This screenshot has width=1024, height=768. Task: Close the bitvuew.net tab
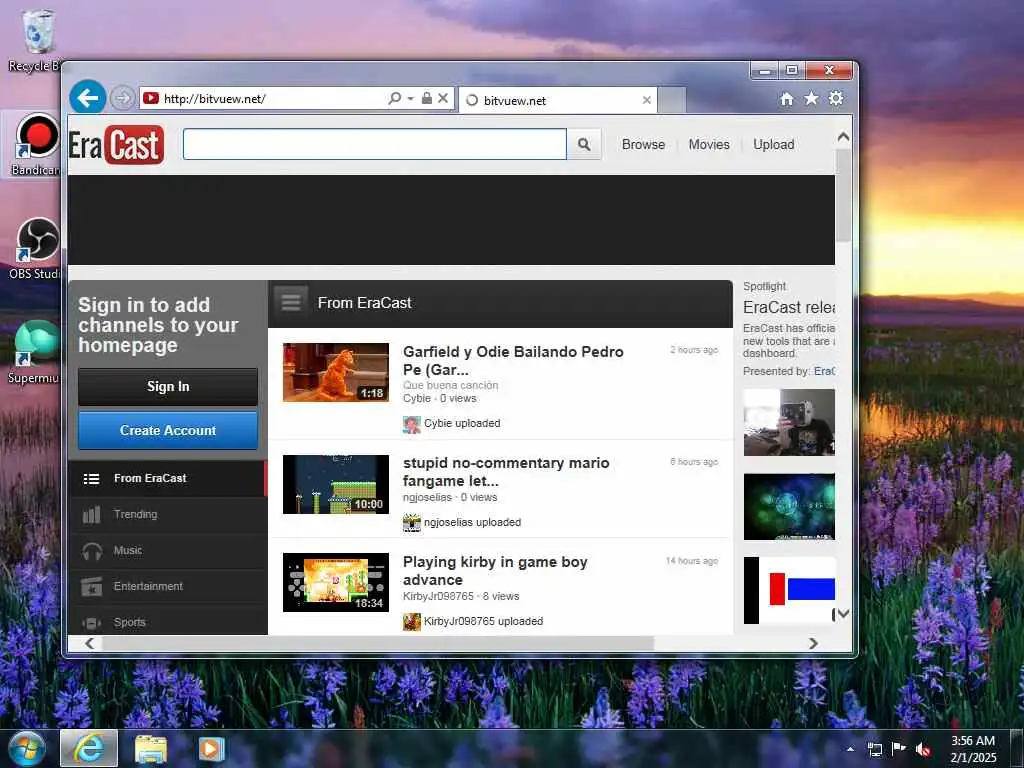click(647, 100)
